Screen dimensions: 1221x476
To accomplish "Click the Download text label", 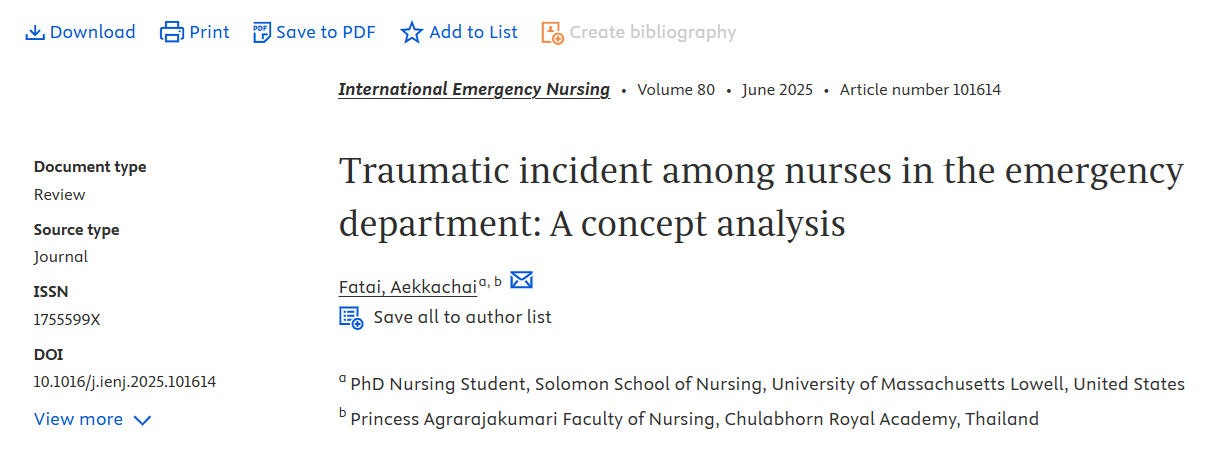I will 93,32.
